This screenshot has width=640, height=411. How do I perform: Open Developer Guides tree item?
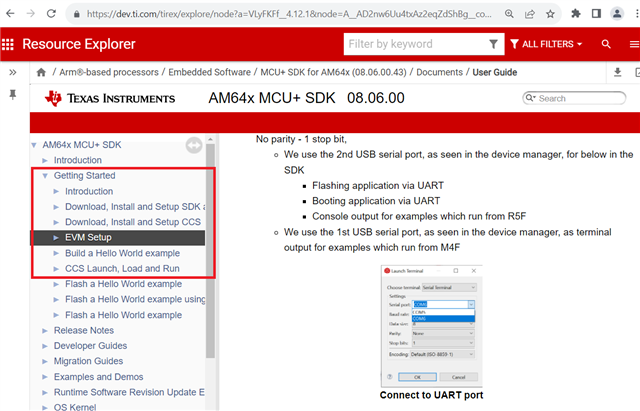tap(90, 346)
